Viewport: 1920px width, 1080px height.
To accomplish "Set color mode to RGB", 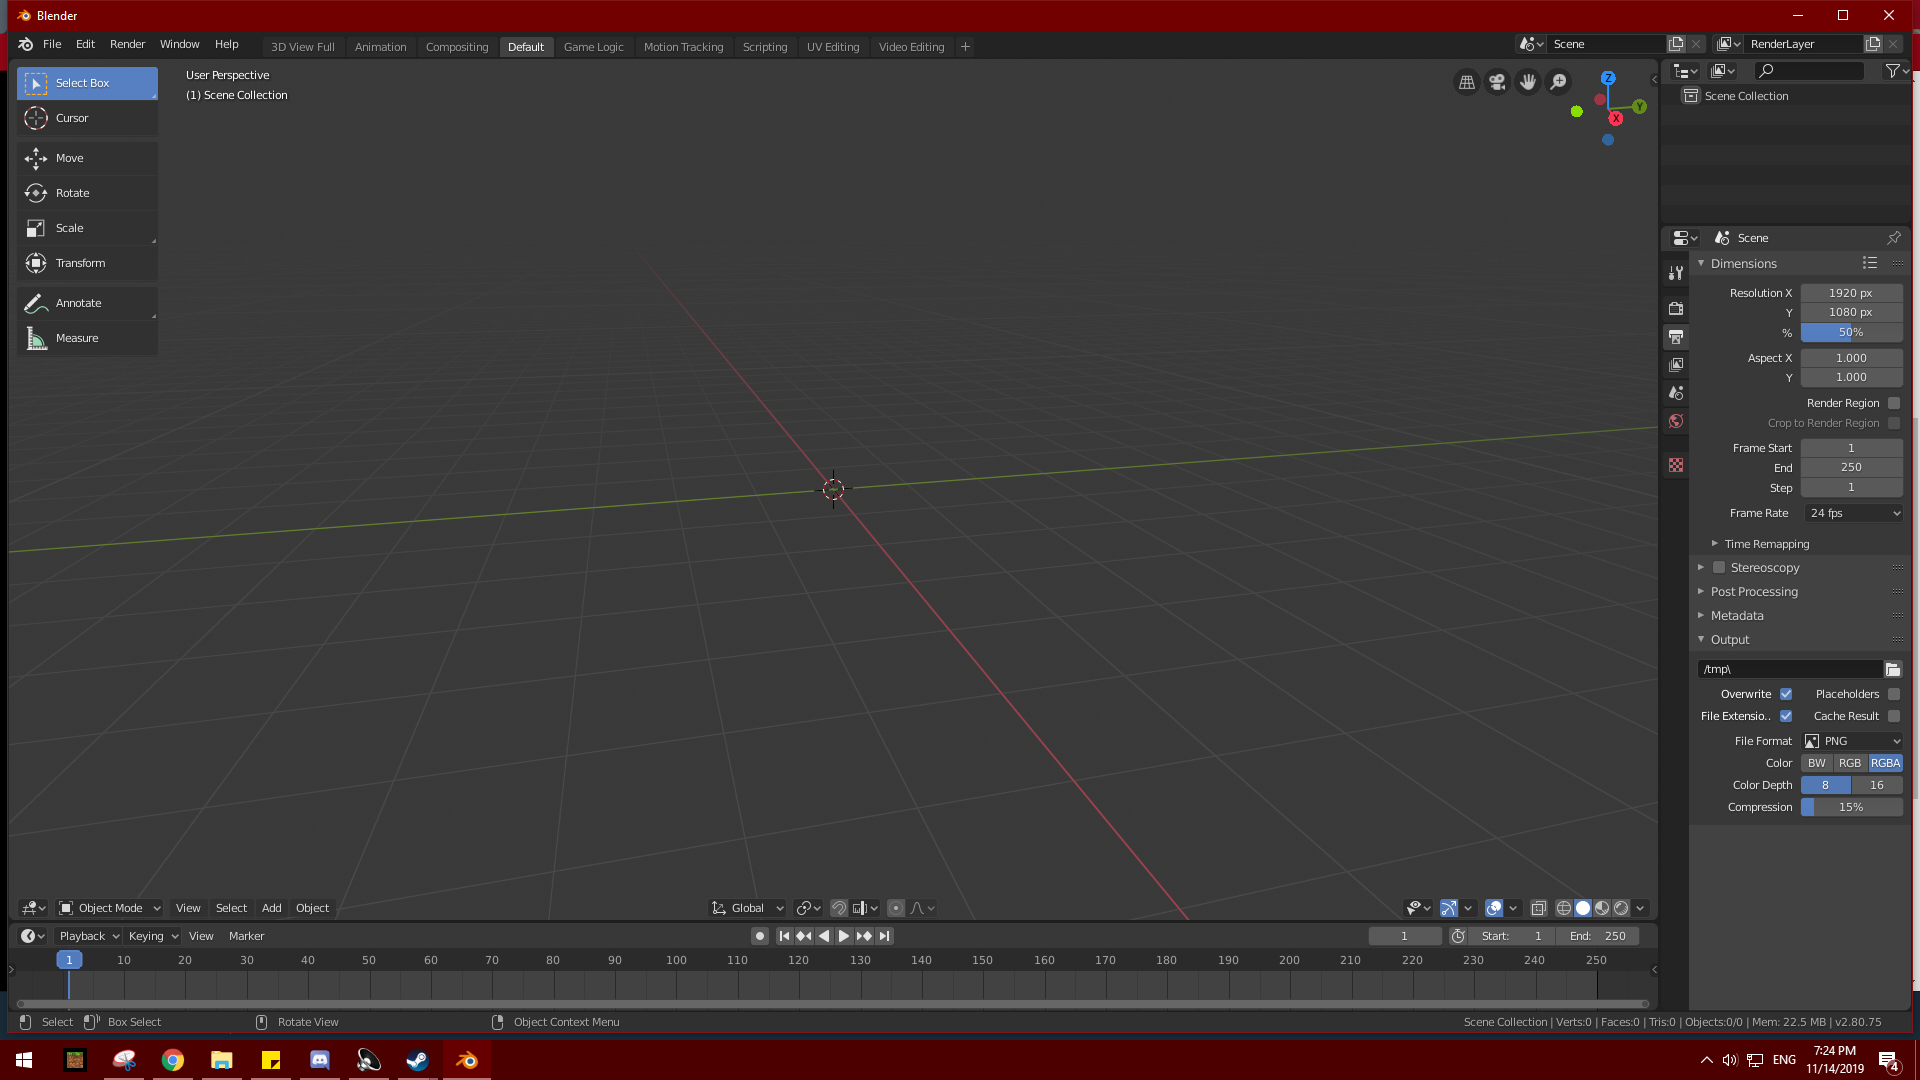I will [x=1850, y=763].
